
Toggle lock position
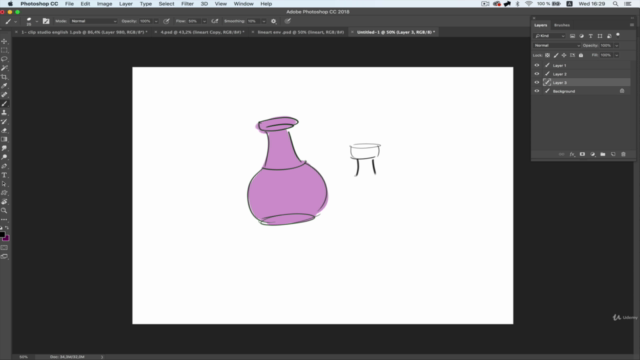pyautogui.click(x=564, y=55)
